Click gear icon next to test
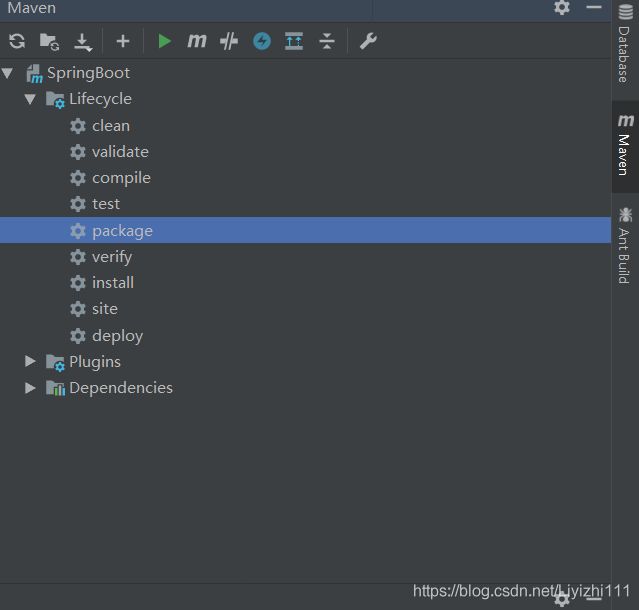 [x=78, y=204]
